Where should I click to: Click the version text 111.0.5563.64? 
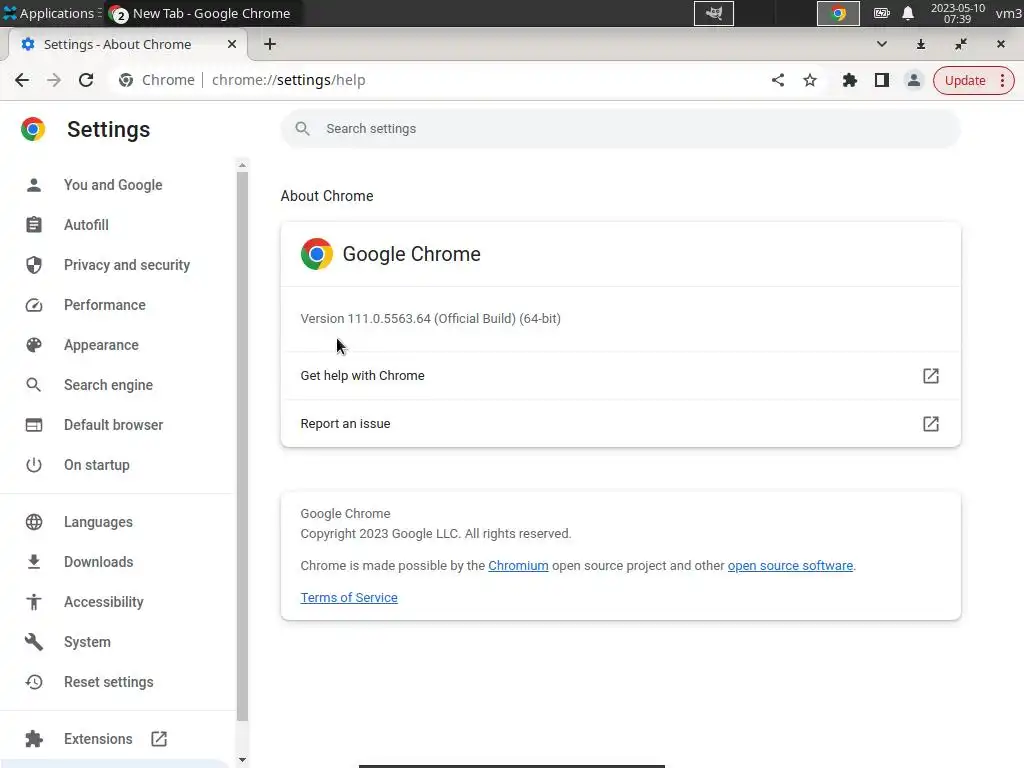(x=389, y=319)
